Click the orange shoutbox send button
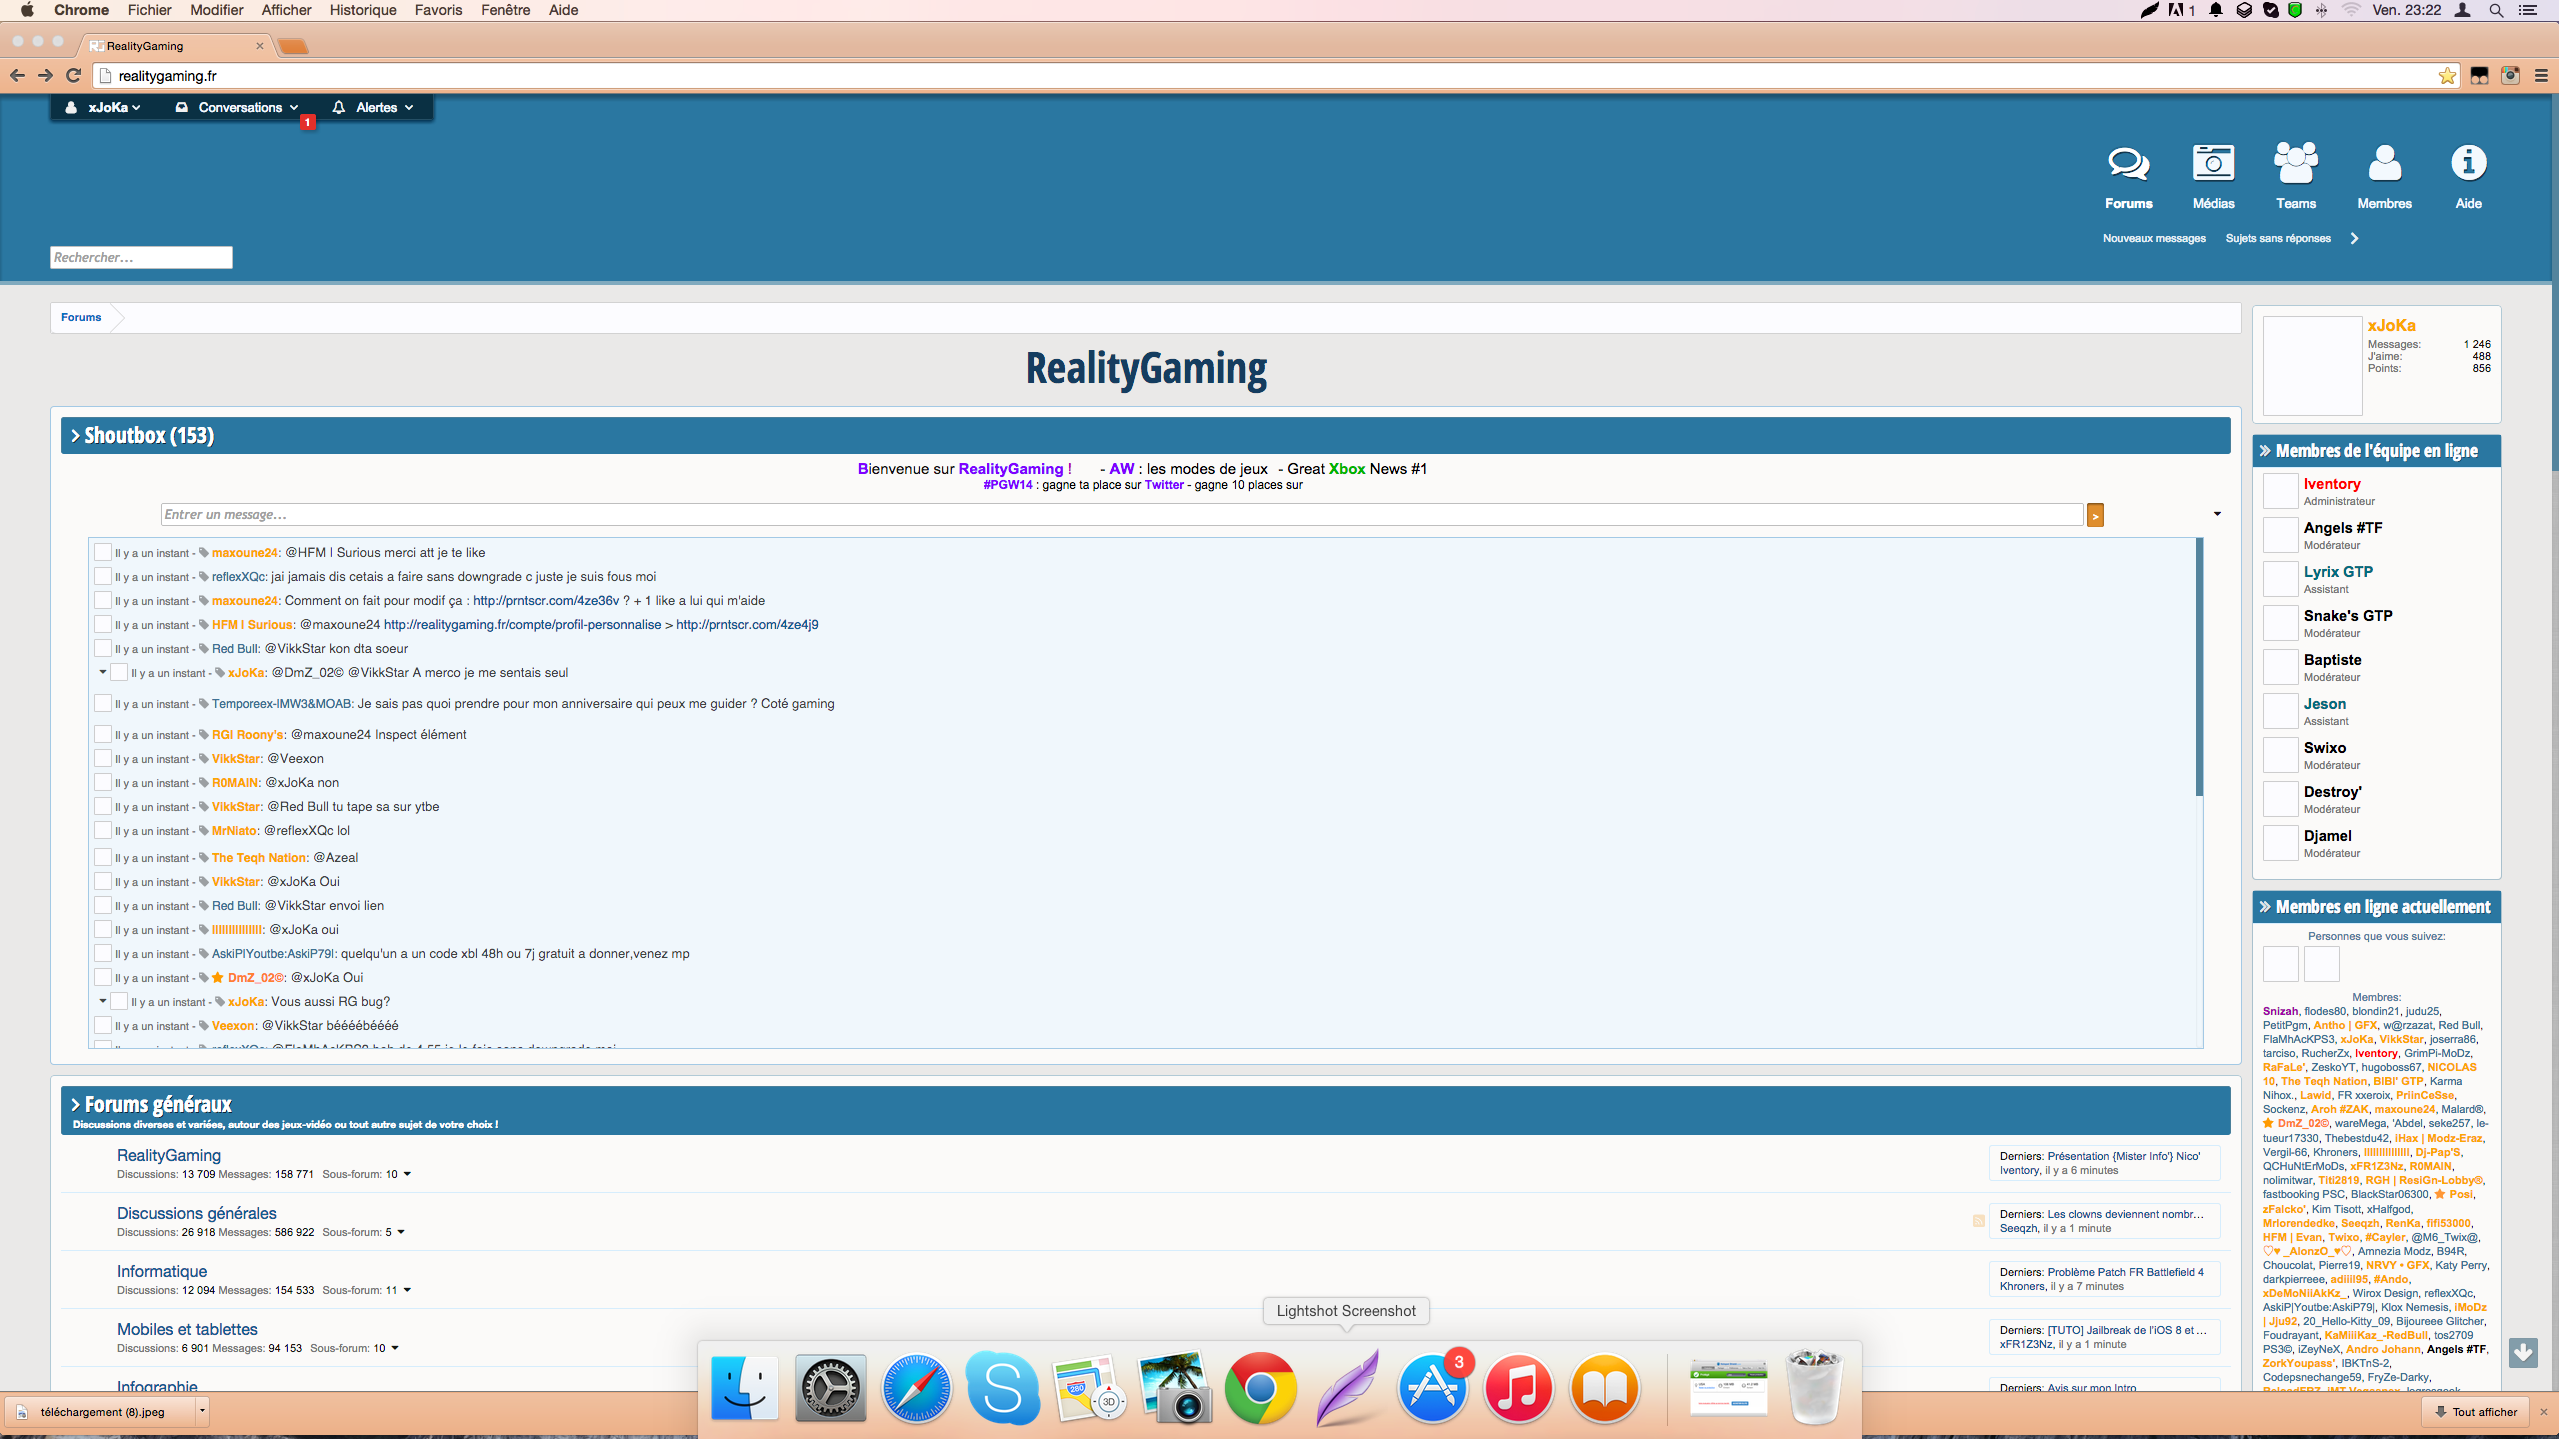This screenshot has height=1439, width=2559. [x=2095, y=515]
